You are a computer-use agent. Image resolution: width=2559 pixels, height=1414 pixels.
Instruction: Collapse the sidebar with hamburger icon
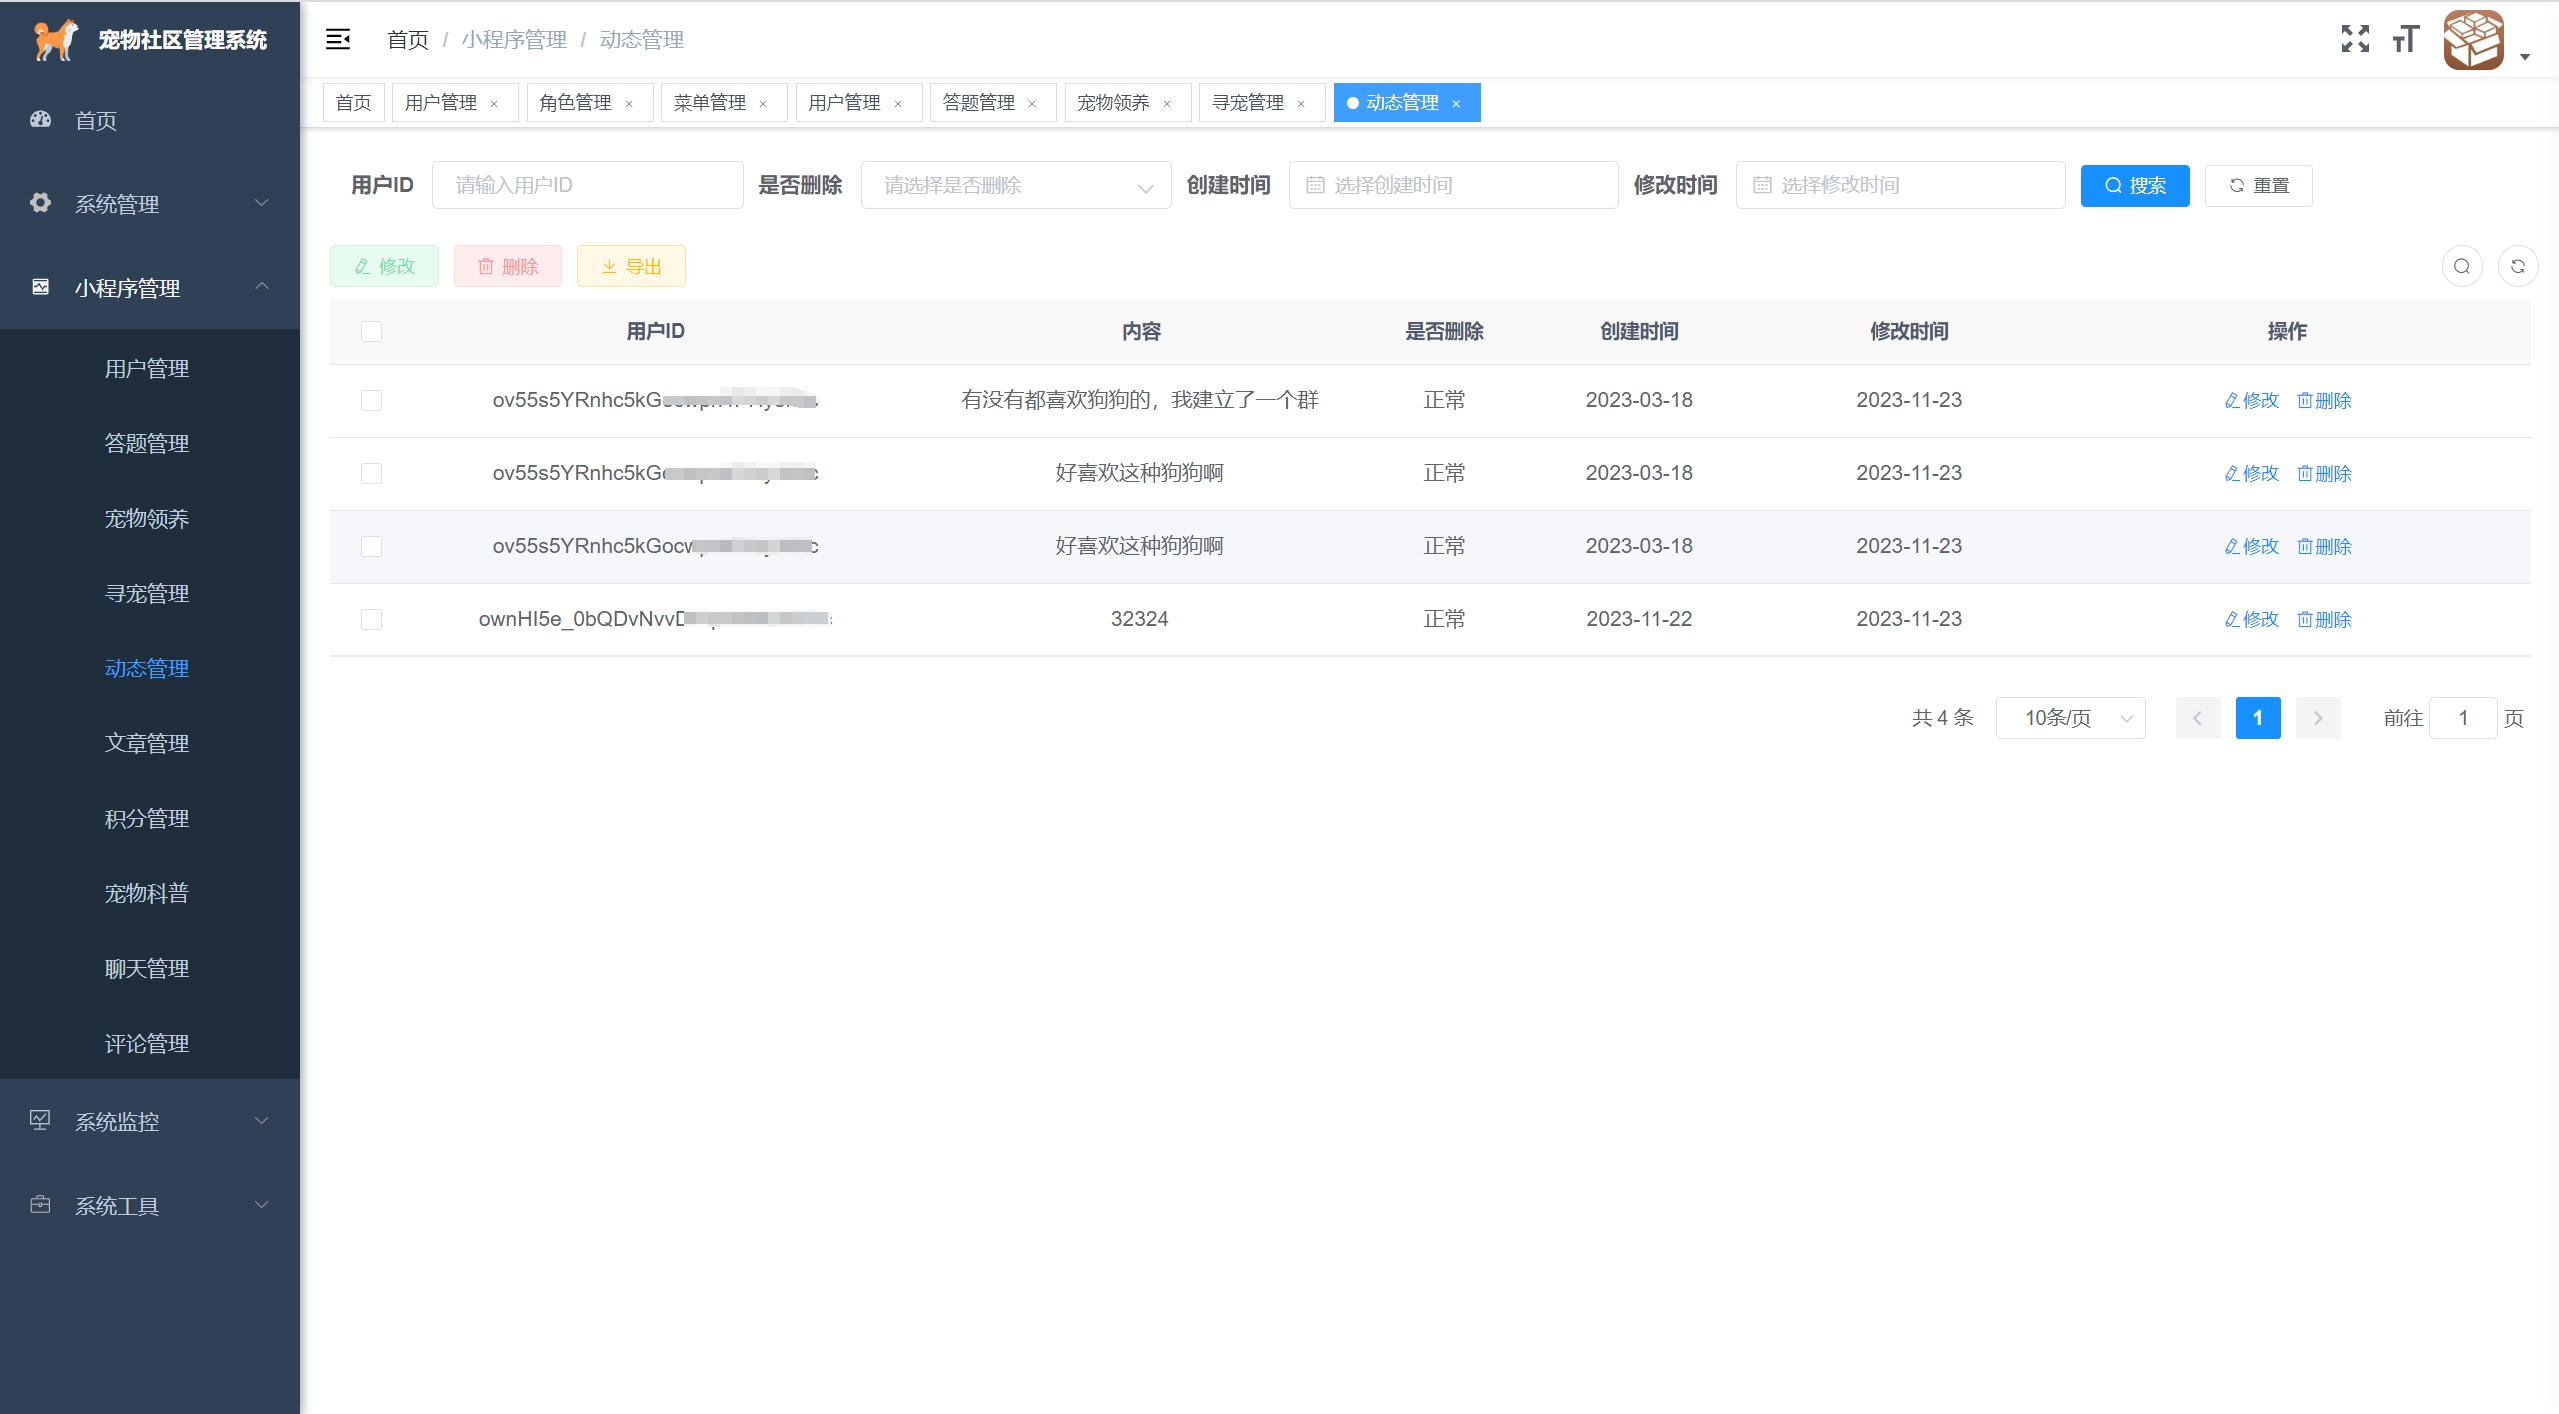click(x=338, y=39)
